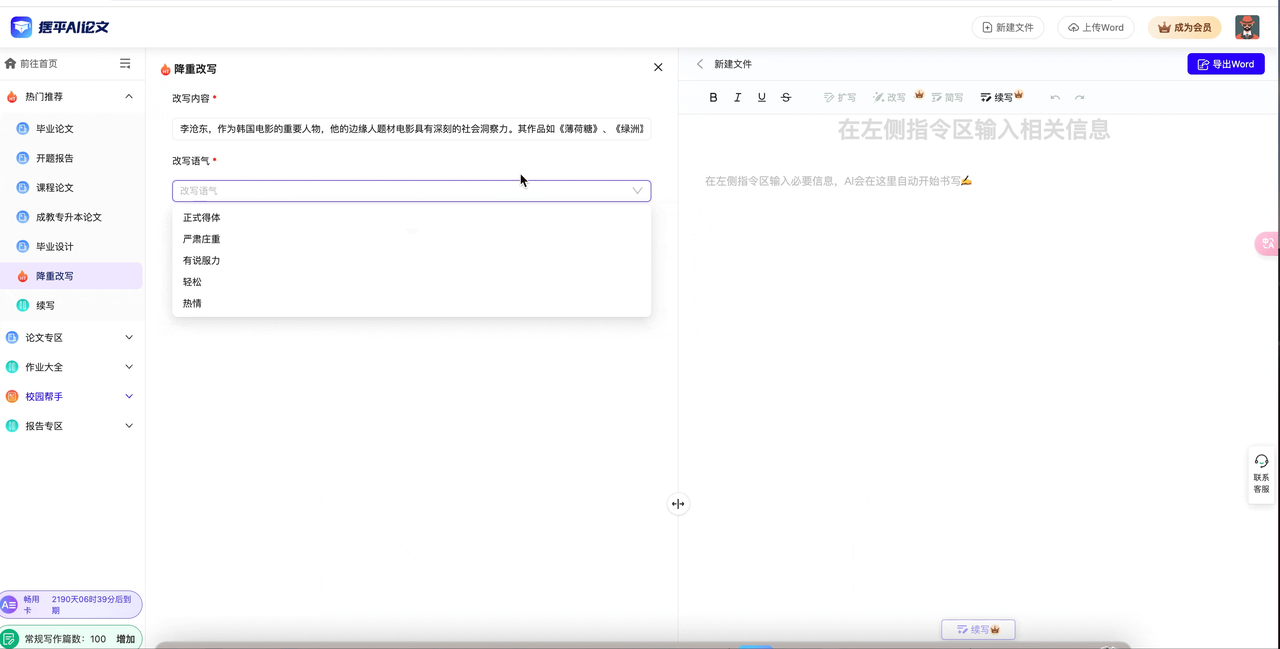Go to homepage via 前往首页

(x=32, y=63)
